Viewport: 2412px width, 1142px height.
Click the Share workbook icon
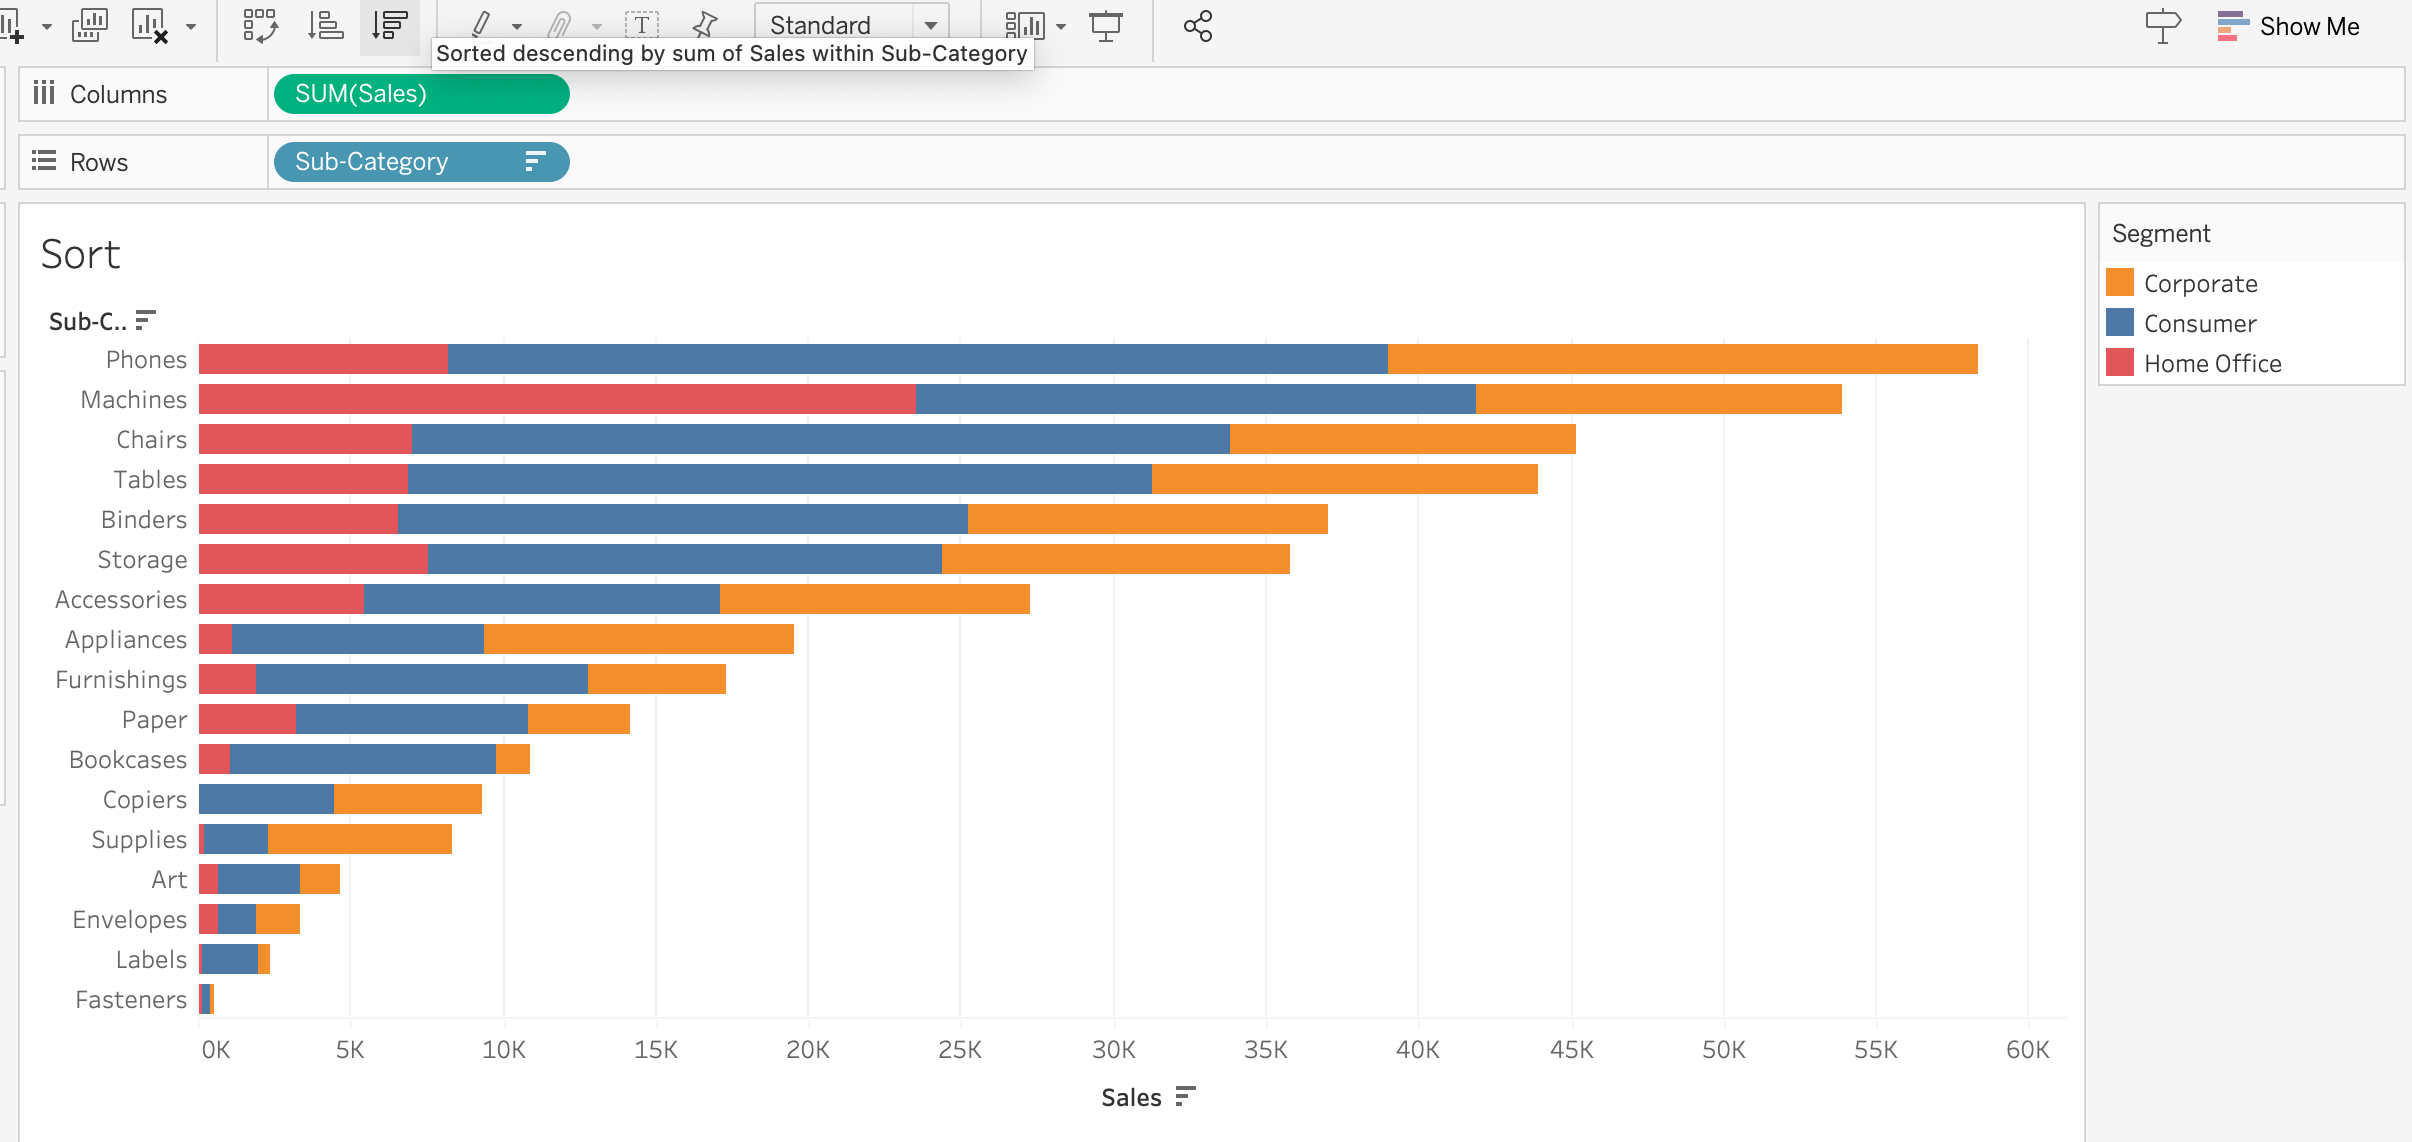[x=1197, y=26]
